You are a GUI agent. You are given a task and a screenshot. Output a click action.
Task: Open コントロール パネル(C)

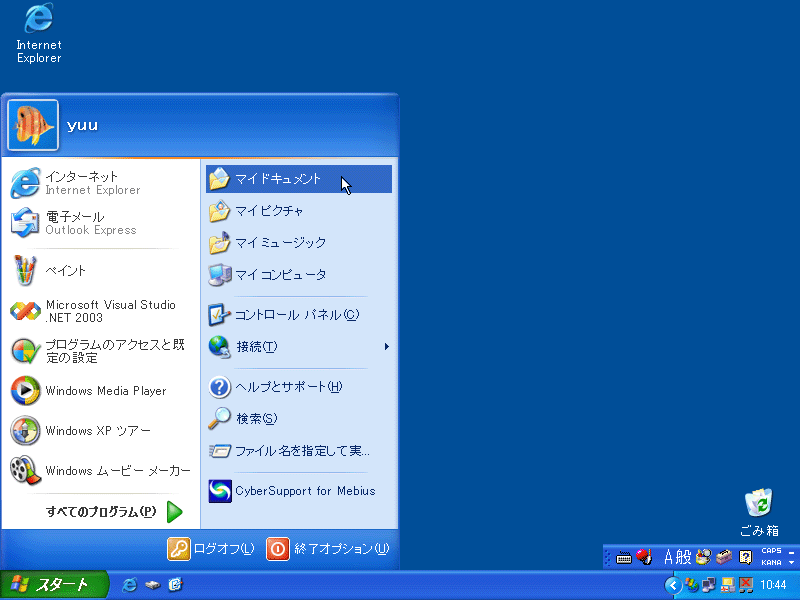click(299, 315)
